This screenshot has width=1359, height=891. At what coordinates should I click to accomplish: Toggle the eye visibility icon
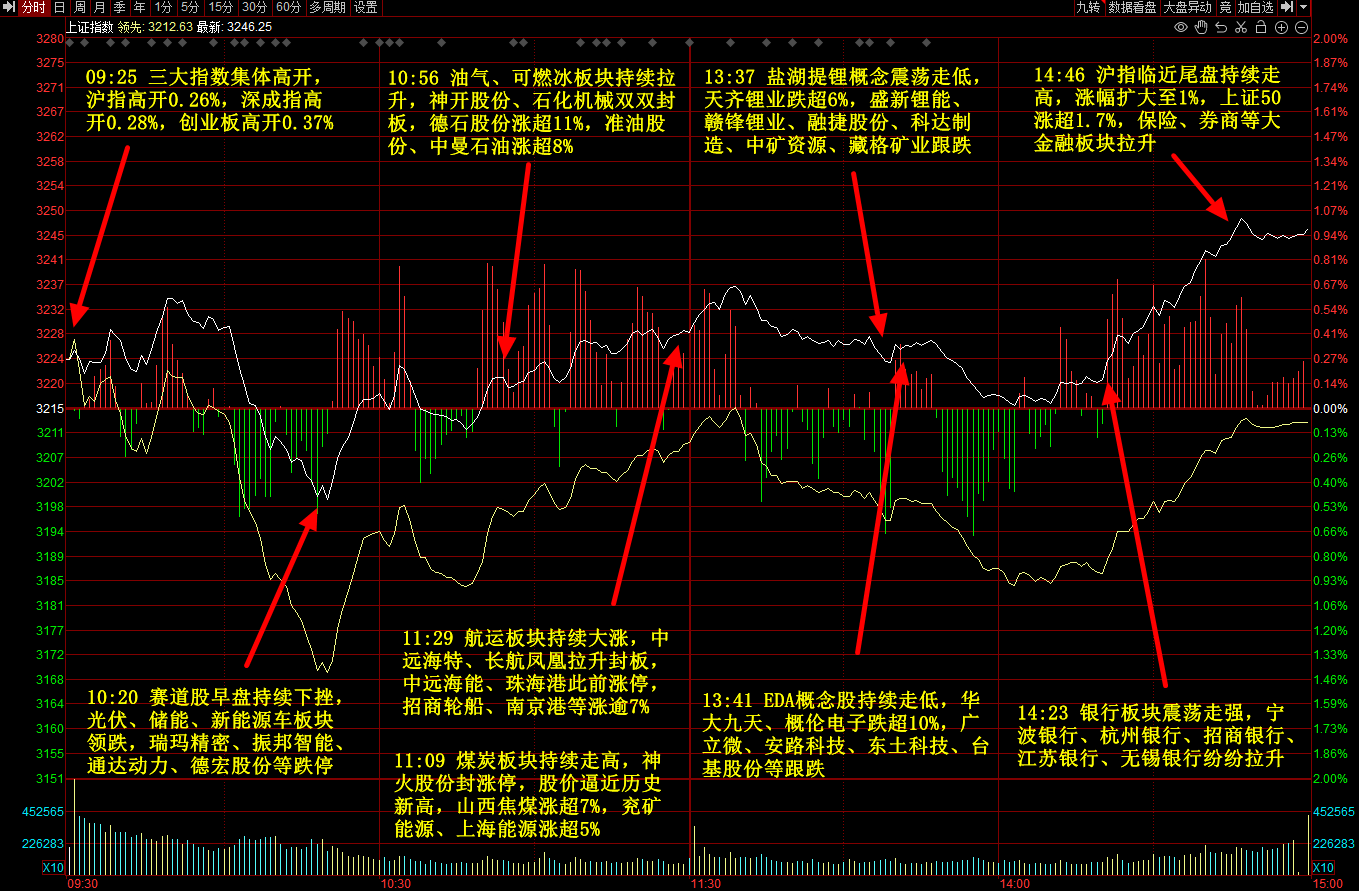coord(1180,26)
